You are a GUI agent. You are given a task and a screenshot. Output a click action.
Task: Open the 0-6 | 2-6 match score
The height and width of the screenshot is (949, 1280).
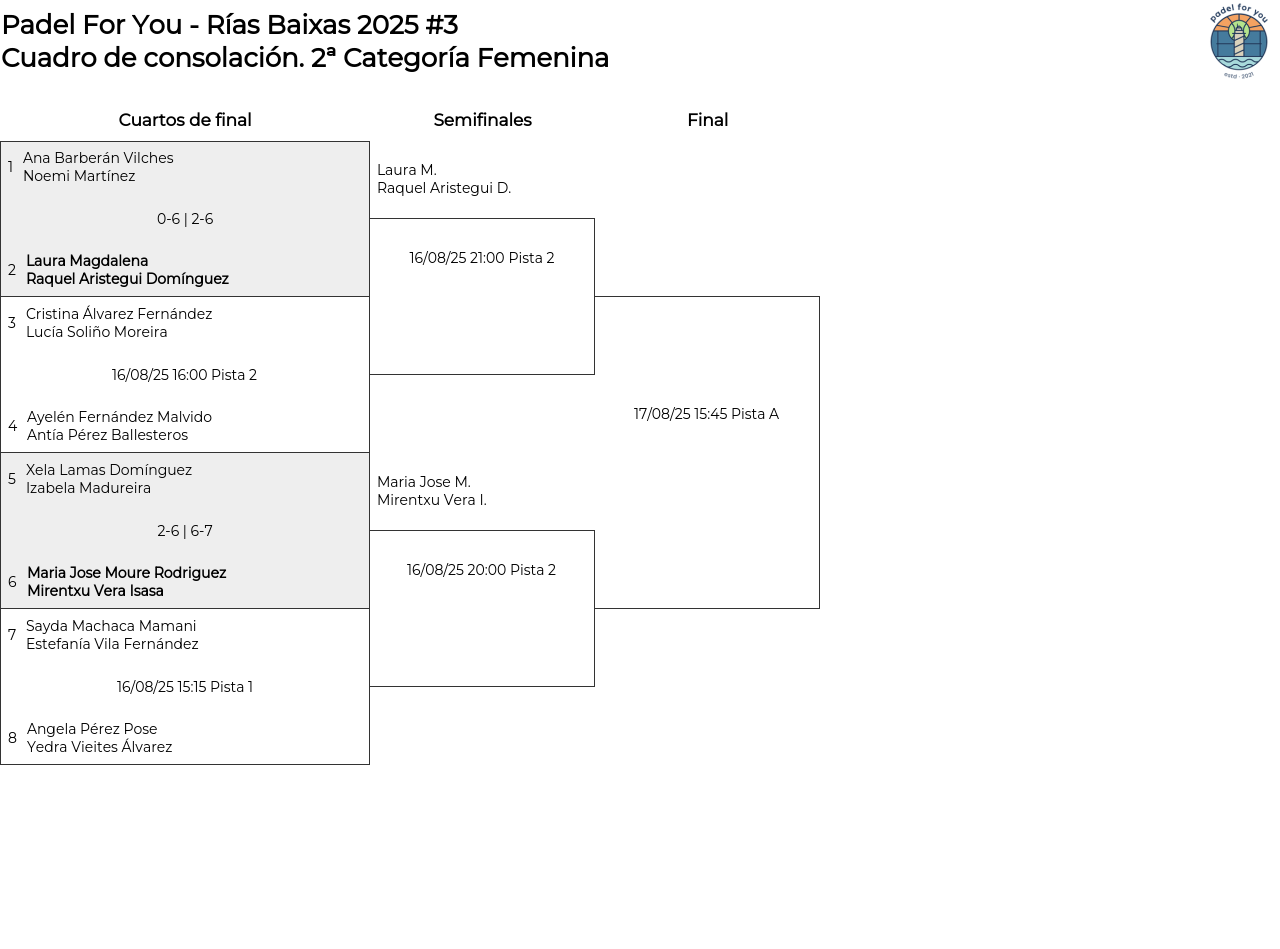[185, 219]
